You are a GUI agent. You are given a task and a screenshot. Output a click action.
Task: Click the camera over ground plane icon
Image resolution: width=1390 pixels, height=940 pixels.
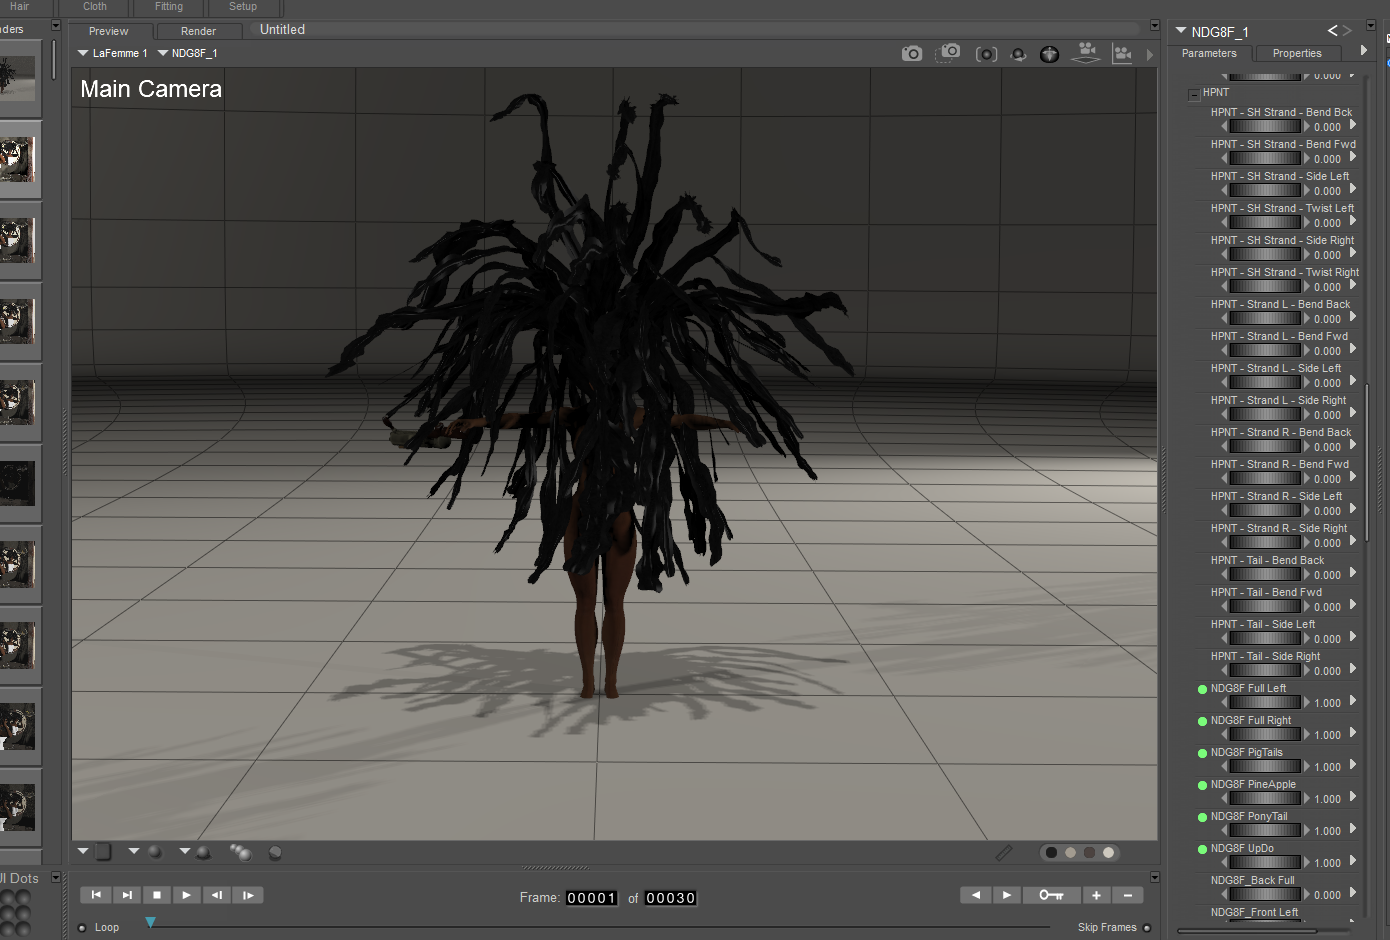[x=1086, y=52]
